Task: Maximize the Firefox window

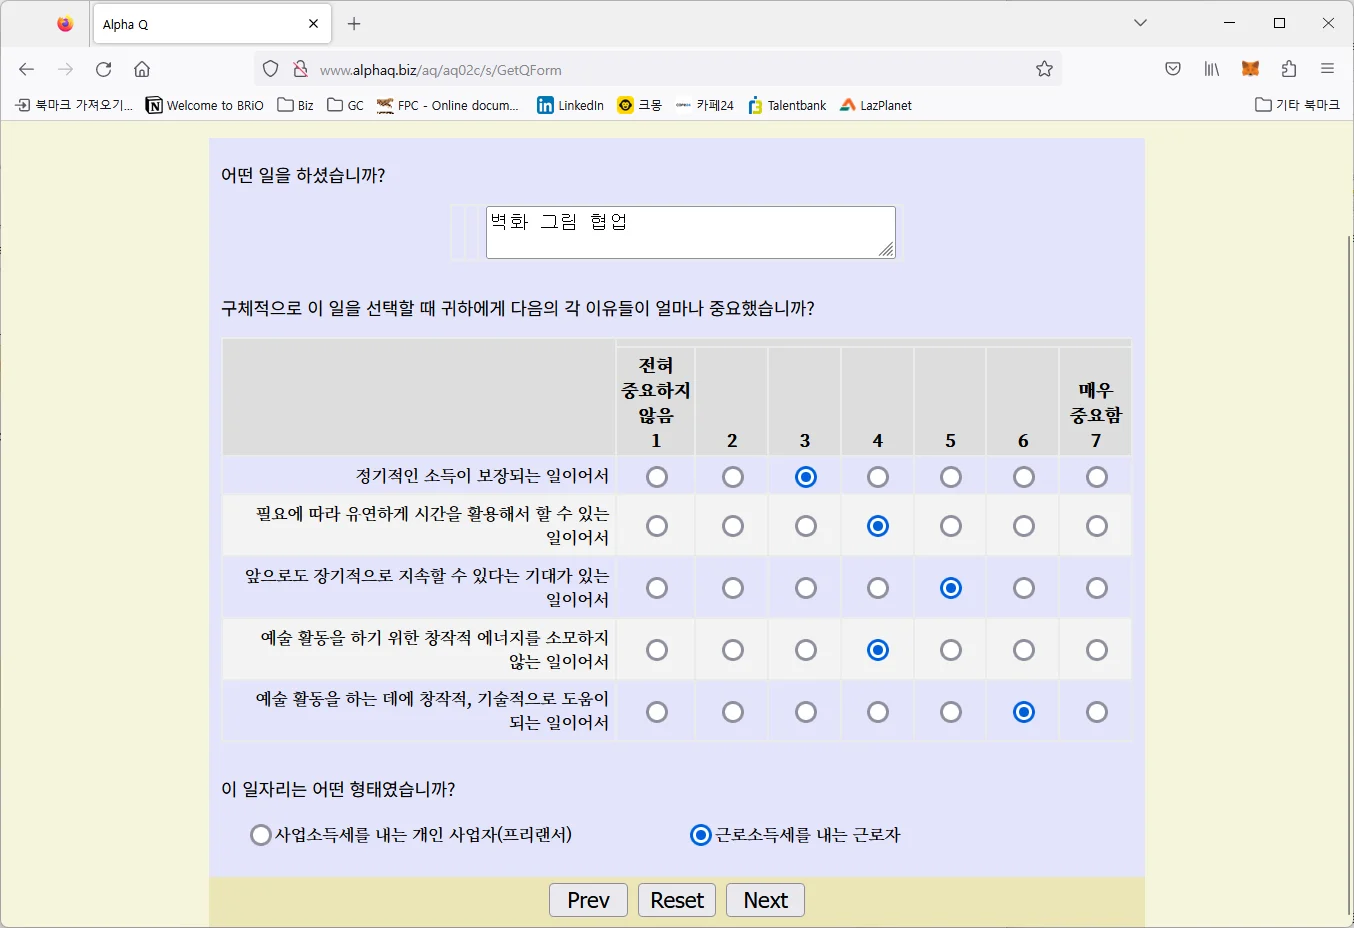Action: [1279, 23]
